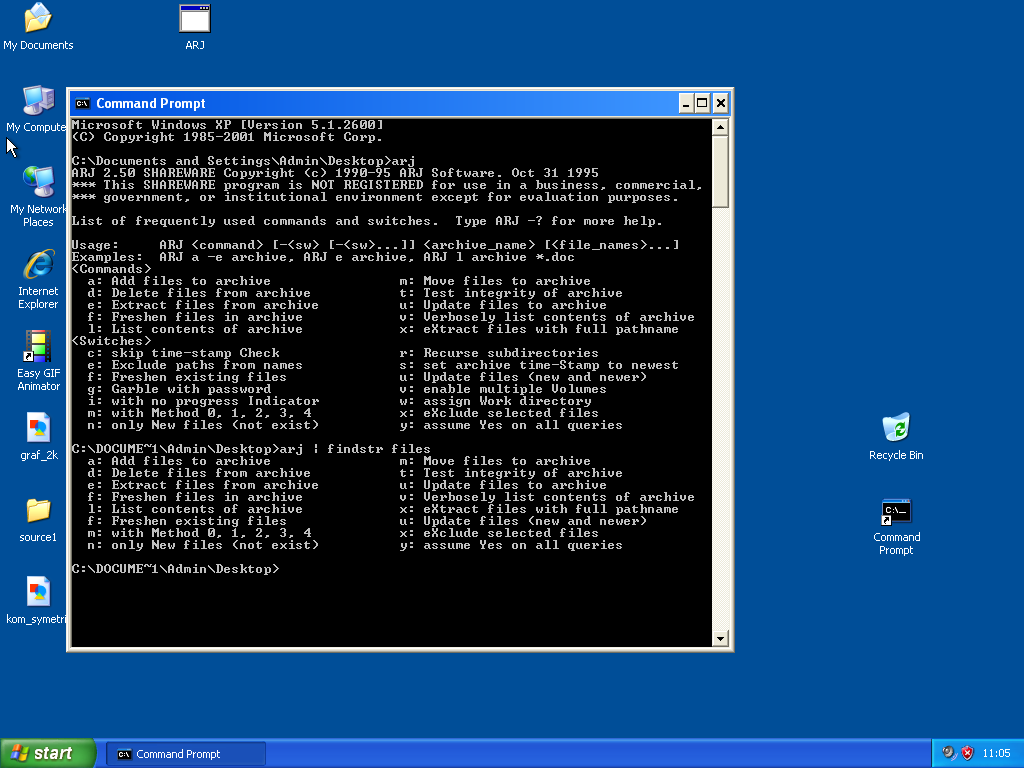
Task: Click the Command Prompt taskbar button
Action: click(x=185, y=754)
